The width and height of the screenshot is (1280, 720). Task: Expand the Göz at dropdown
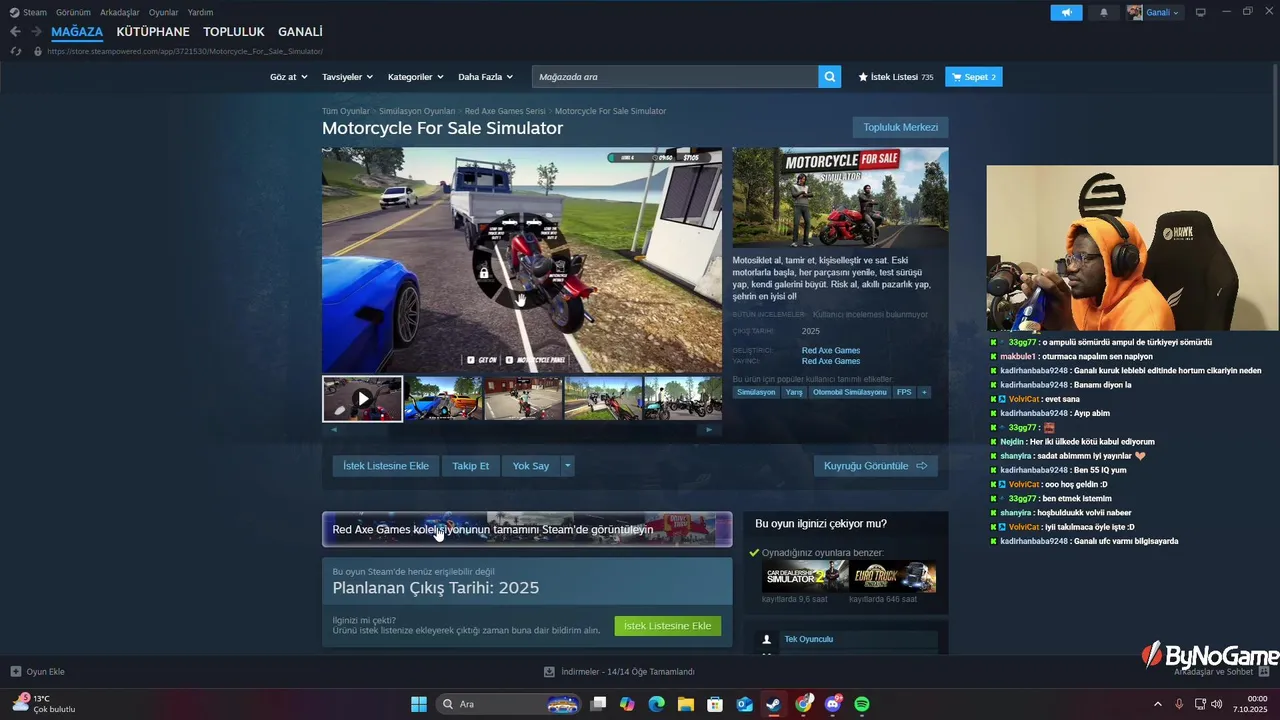(x=288, y=77)
